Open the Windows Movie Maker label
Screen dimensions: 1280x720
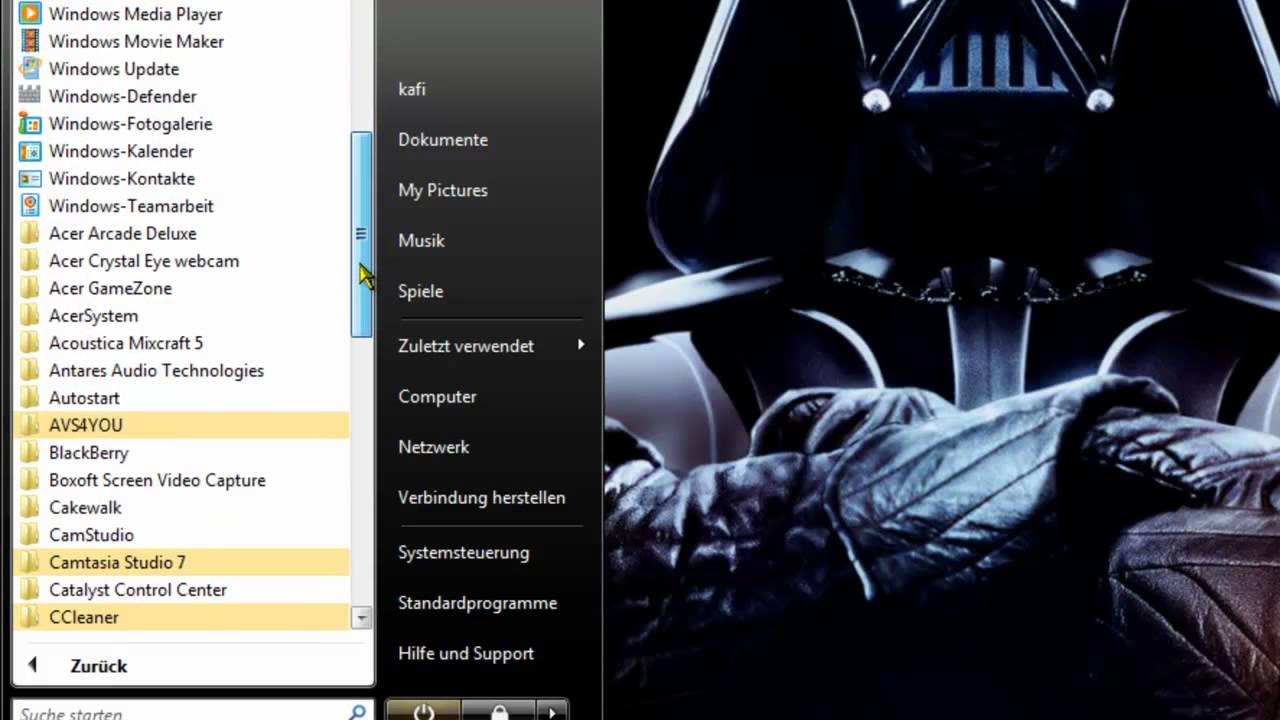[x=136, y=42]
